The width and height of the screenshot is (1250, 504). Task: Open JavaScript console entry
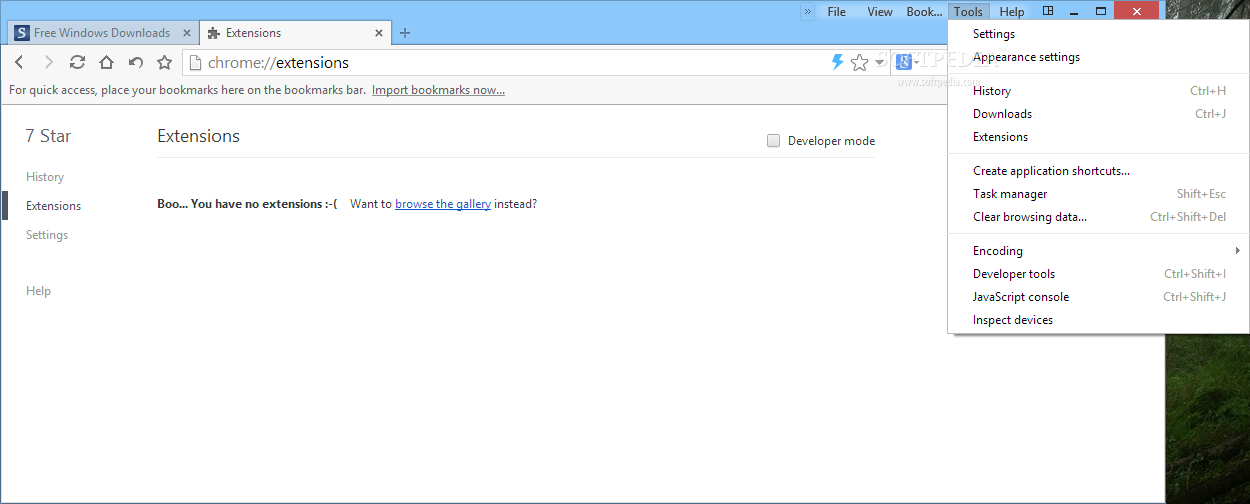[1098, 297]
